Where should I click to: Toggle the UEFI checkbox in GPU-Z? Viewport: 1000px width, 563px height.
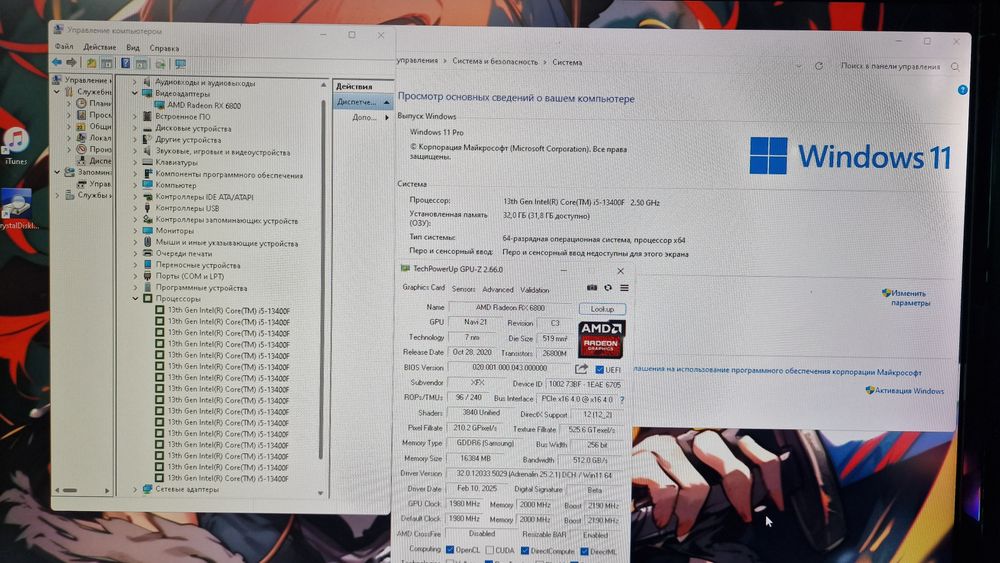pyautogui.click(x=599, y=369)
